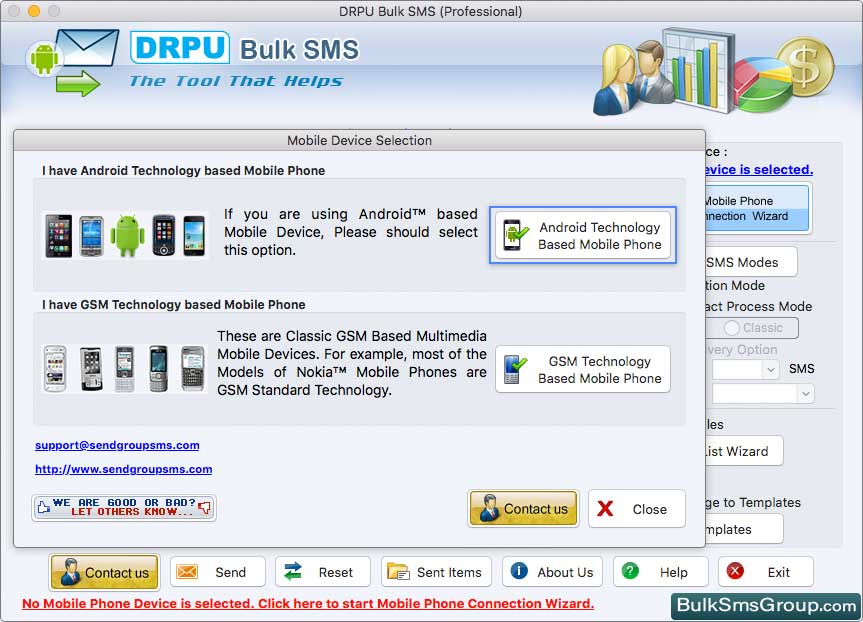Click the folder icon on Sent Items
This screenshot has width=863, height=622.
coord(398,572)
